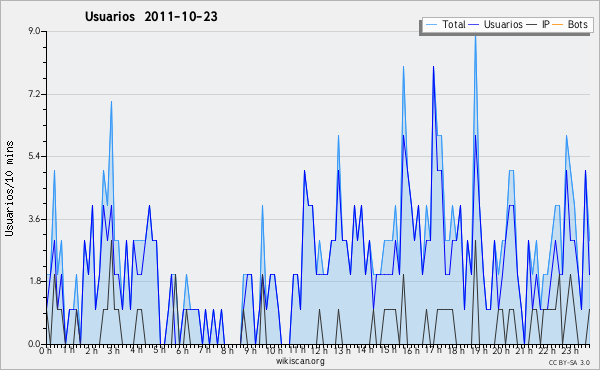
Task: Click the light blue Total legend line
Action: (x=431, y=24)
